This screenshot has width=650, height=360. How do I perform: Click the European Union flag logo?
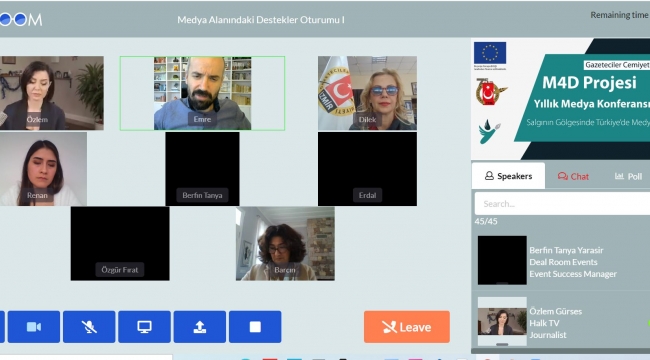490,53
